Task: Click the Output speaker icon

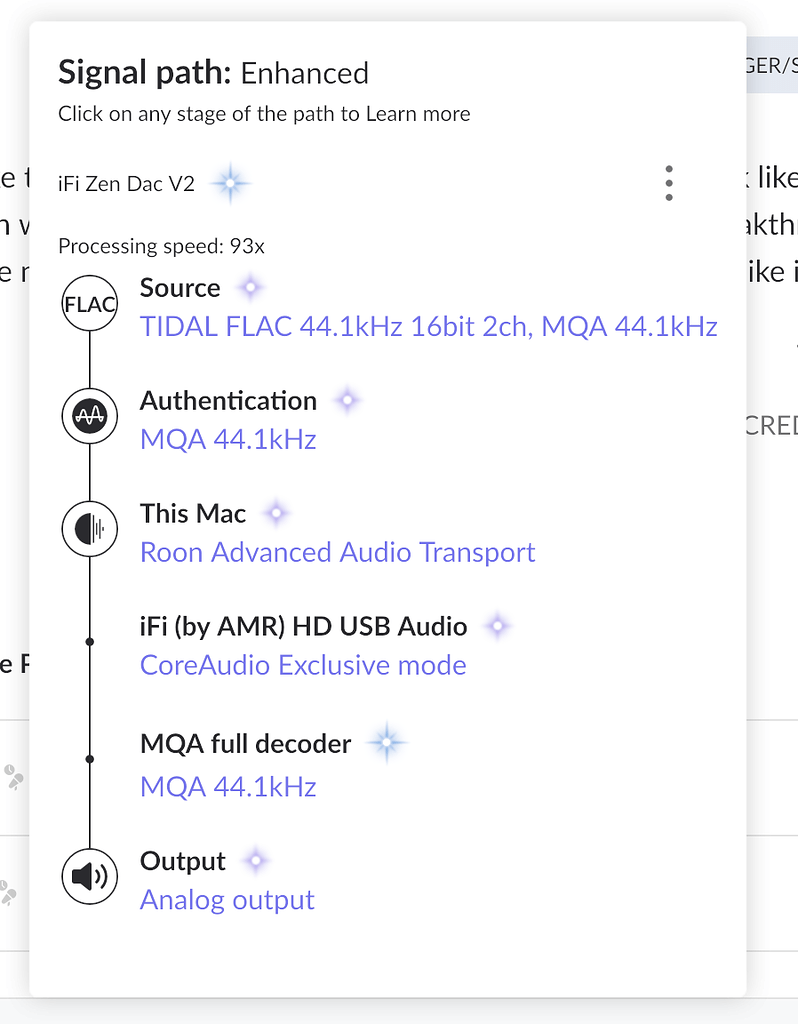Action: click(x=89, y=875)
